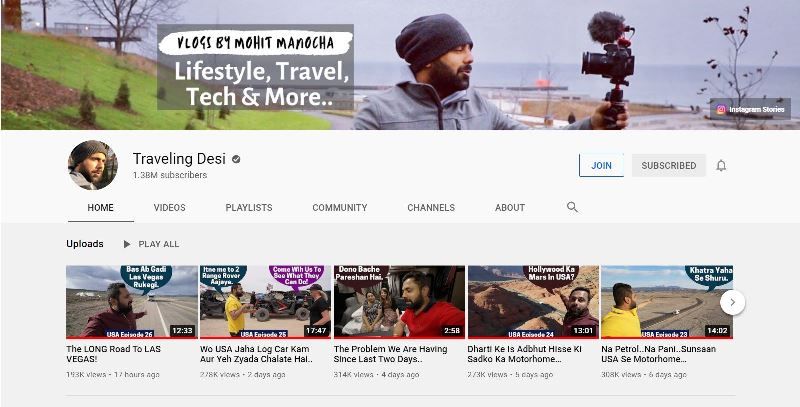Click the Uploads section heading
Screen dimensions: 800x407
[x=85, y=244]
